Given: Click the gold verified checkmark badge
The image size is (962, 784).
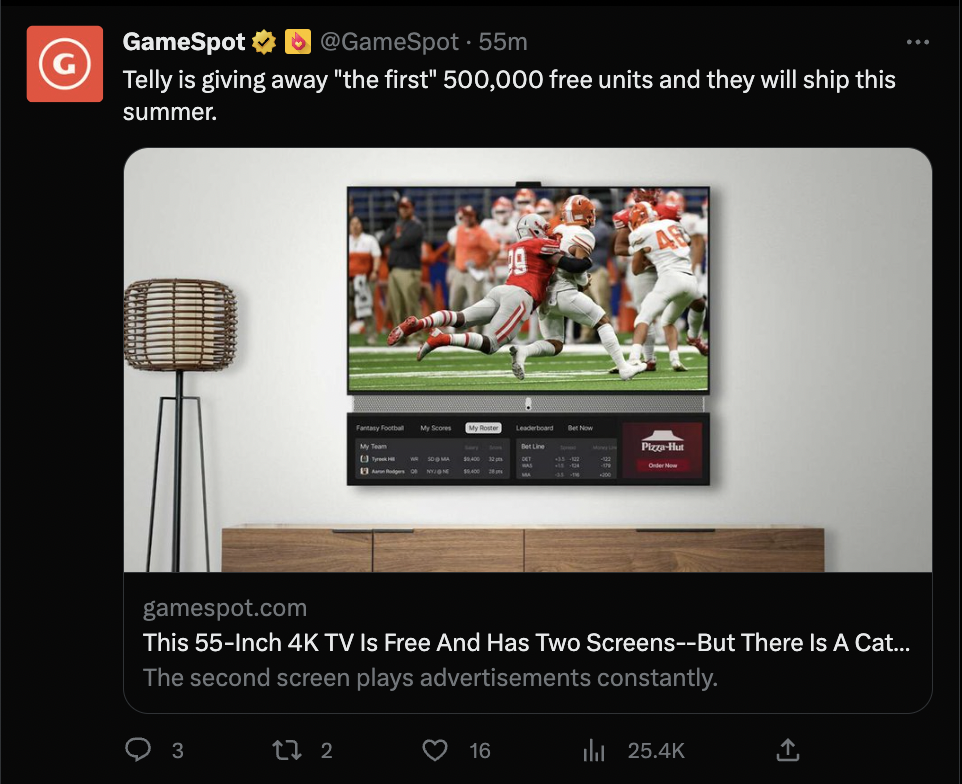Looking at the screenshot, I should (x=264, y=42).
